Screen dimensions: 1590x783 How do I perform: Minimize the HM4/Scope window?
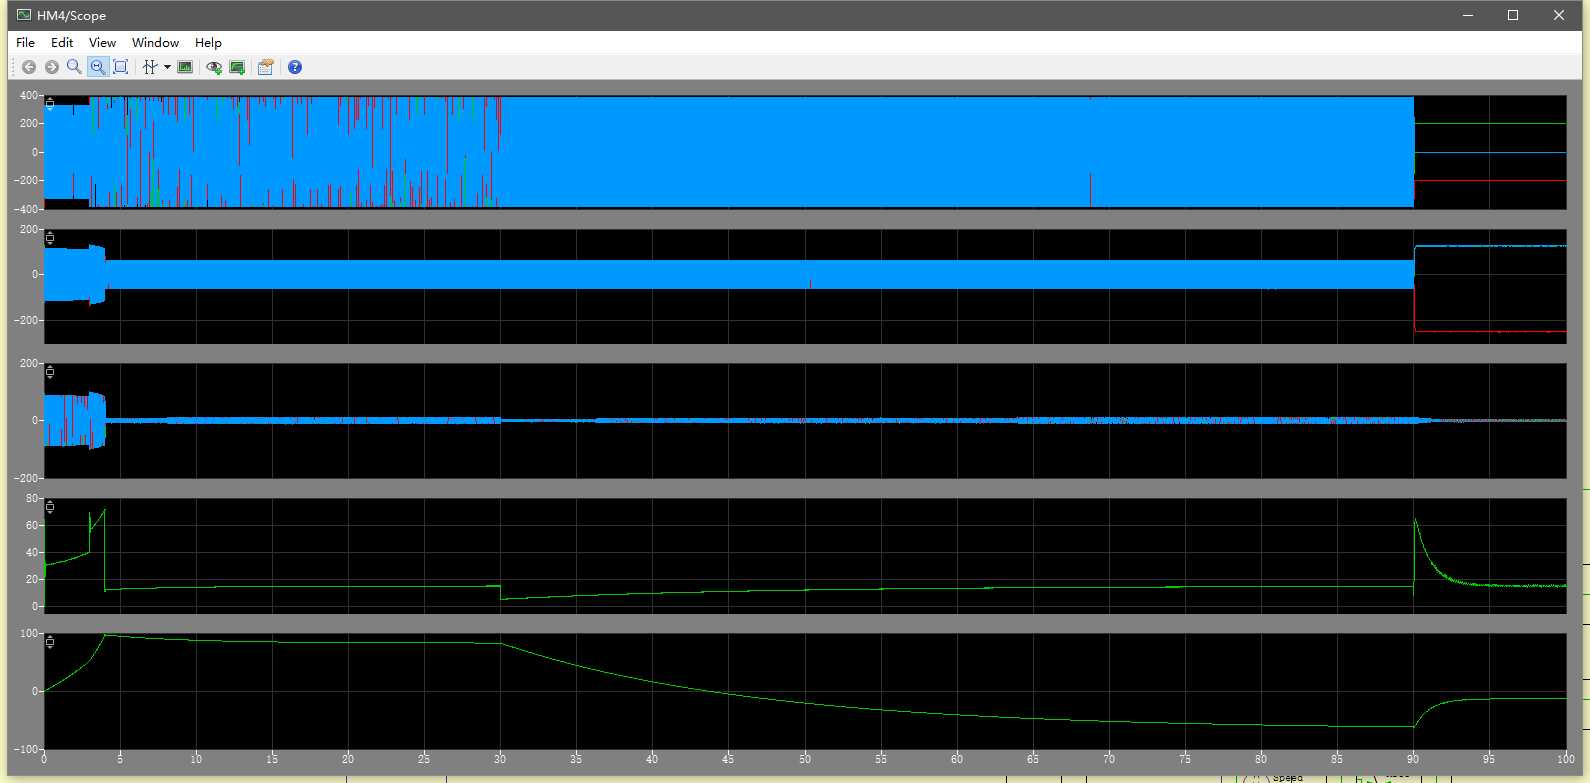1468,15
